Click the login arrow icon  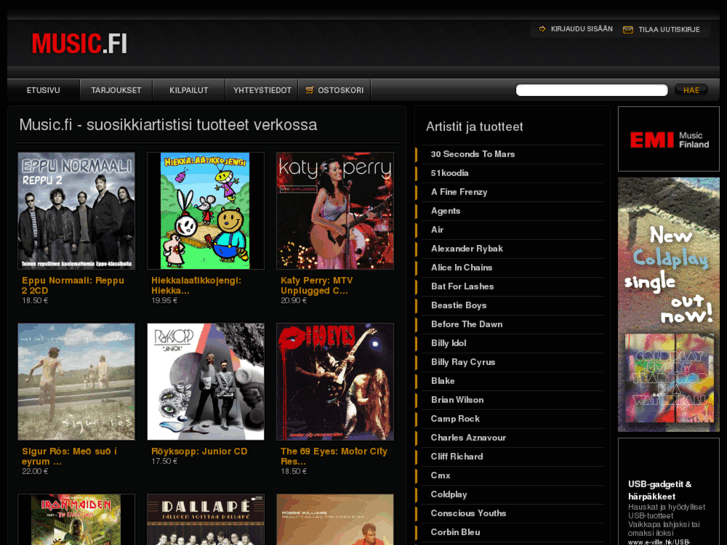pos(542,29)
